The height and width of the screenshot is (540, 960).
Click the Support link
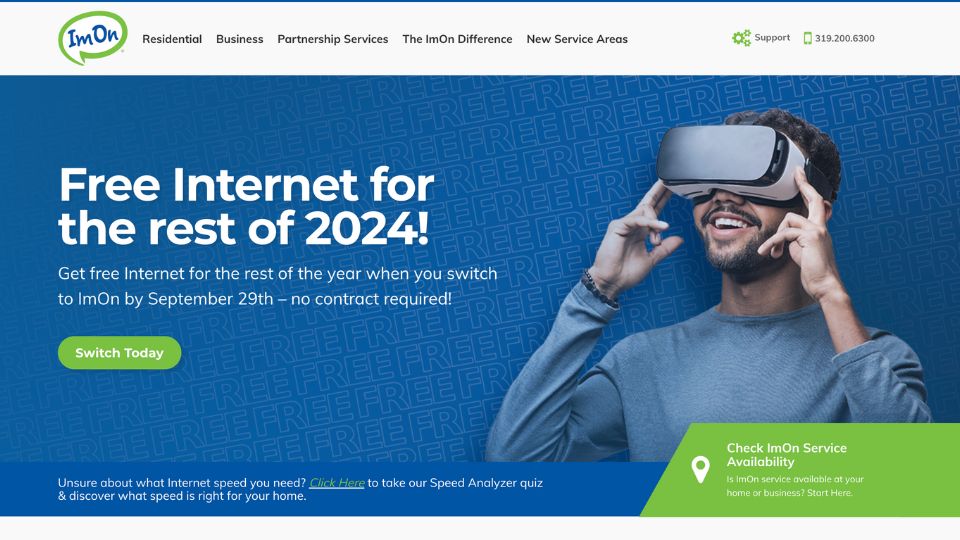[x=772, y=37]
